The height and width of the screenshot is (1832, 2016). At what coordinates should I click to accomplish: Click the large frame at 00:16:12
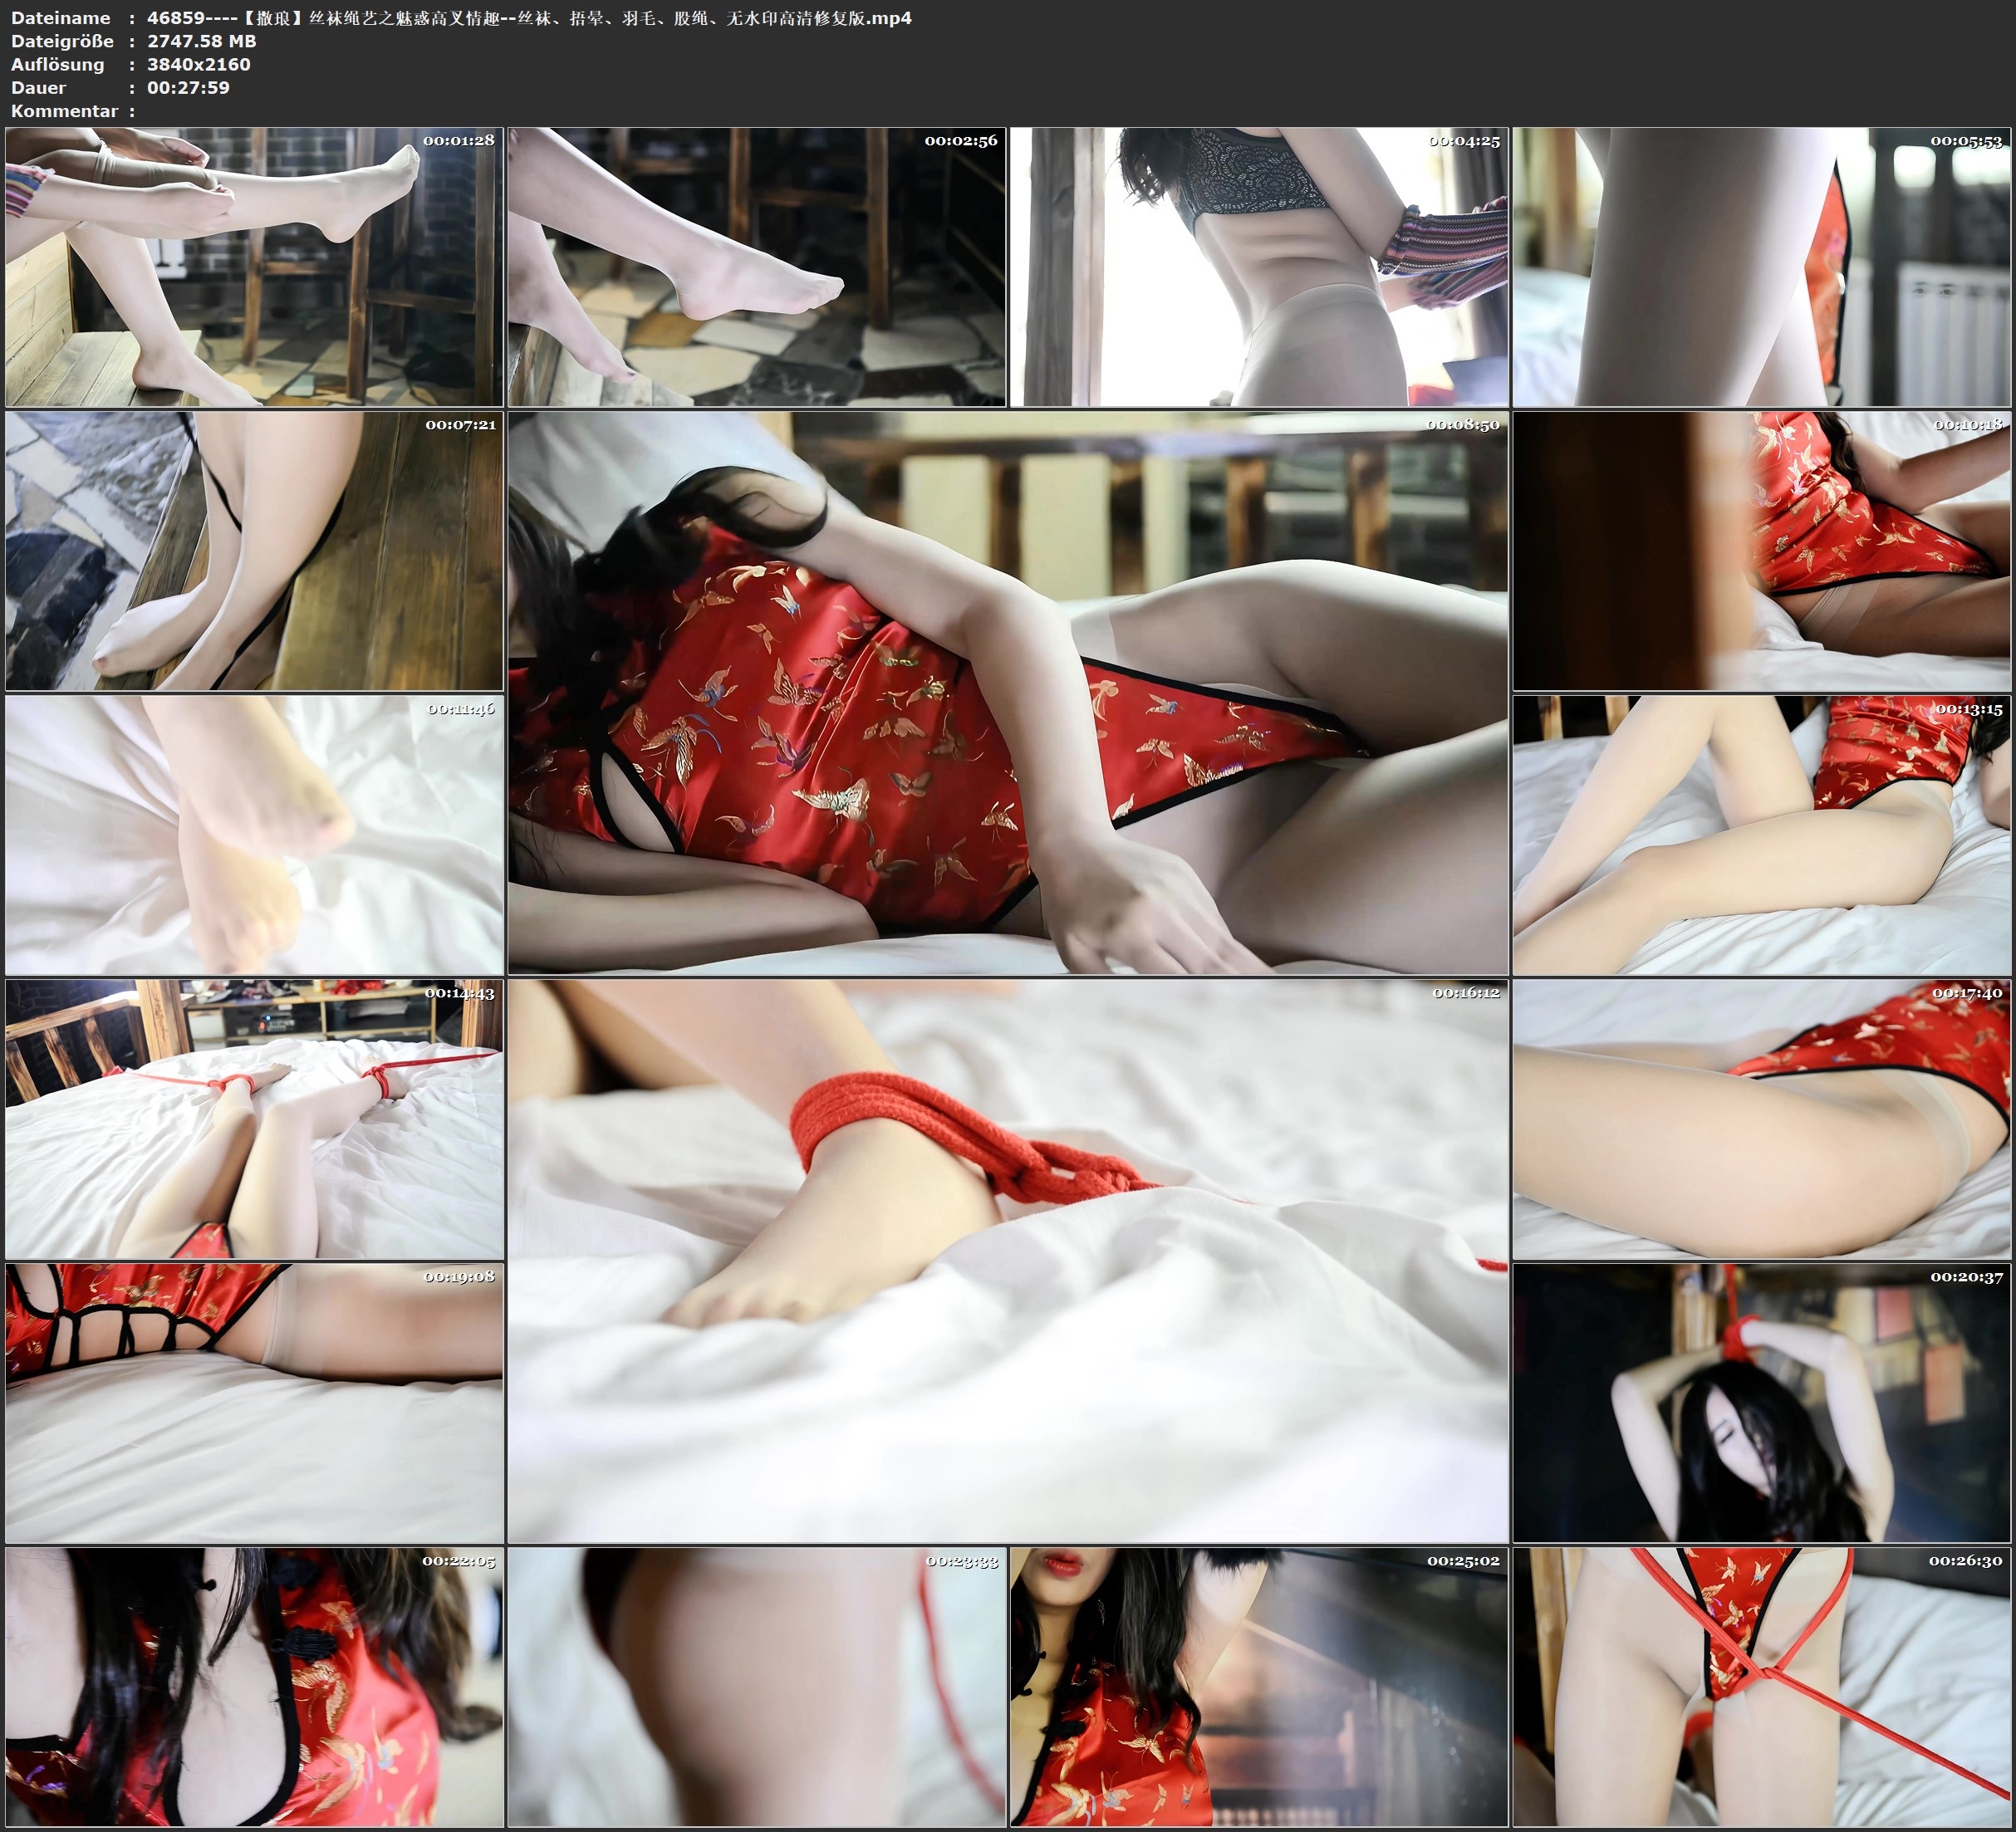pos(1008,1261)
